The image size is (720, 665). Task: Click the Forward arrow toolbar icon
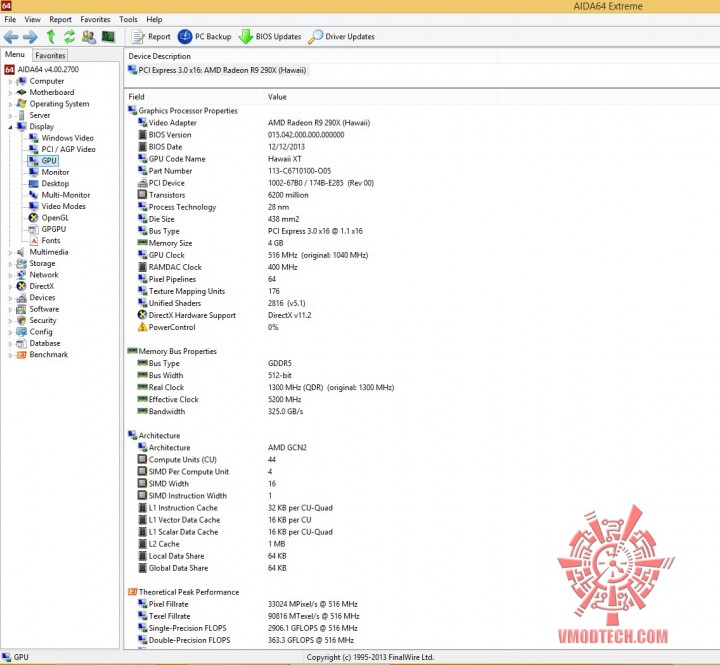pyautogui.click(x=30, y=37)
